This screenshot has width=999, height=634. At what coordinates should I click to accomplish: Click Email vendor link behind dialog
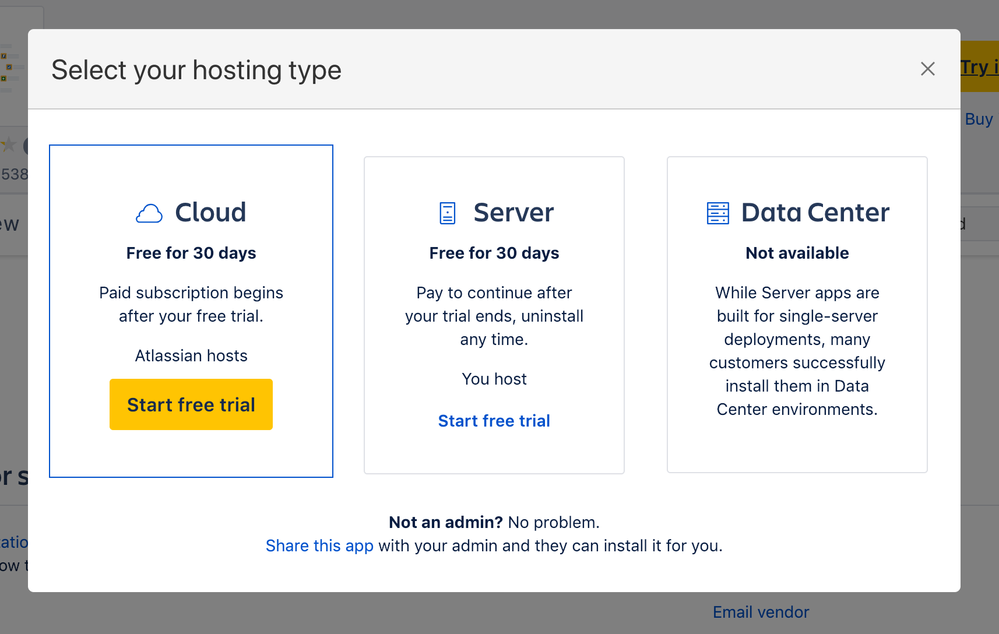pyautogui.click(x=761, y=612)
